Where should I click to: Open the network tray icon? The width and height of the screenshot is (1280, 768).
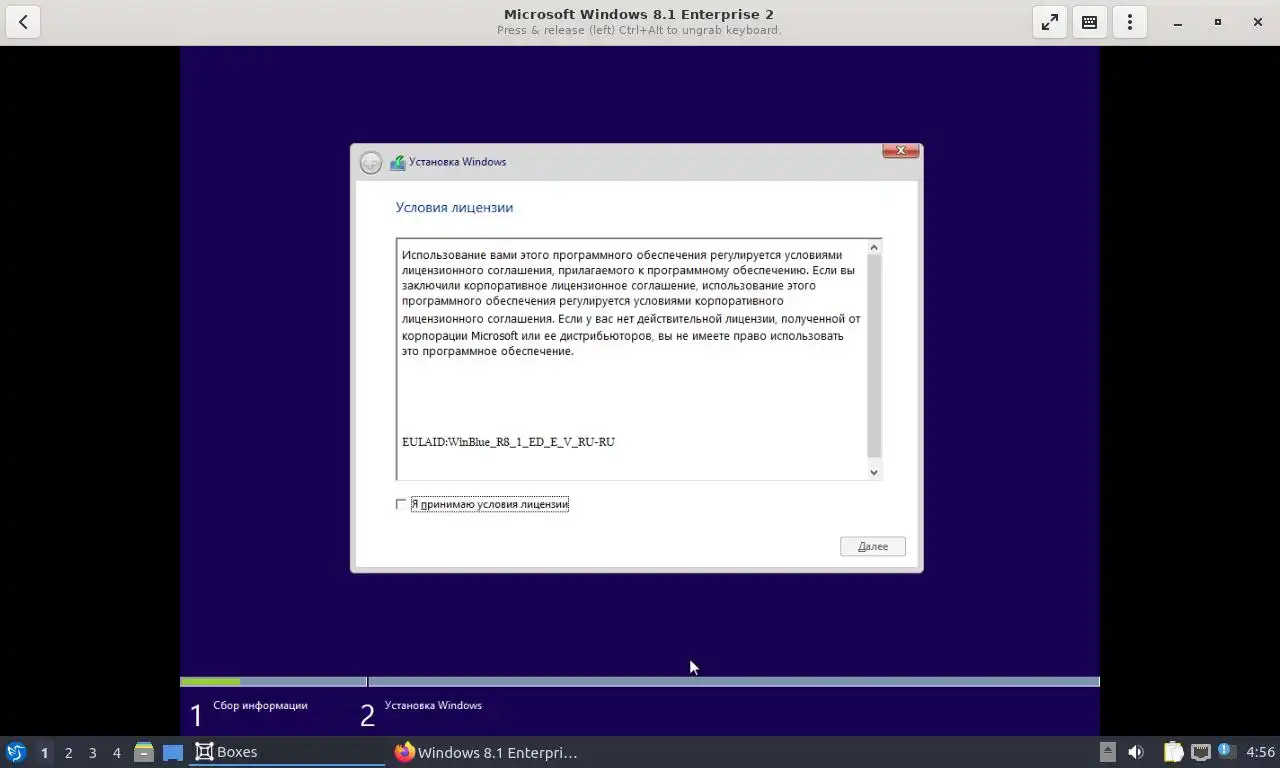(x=1200, y=752)
